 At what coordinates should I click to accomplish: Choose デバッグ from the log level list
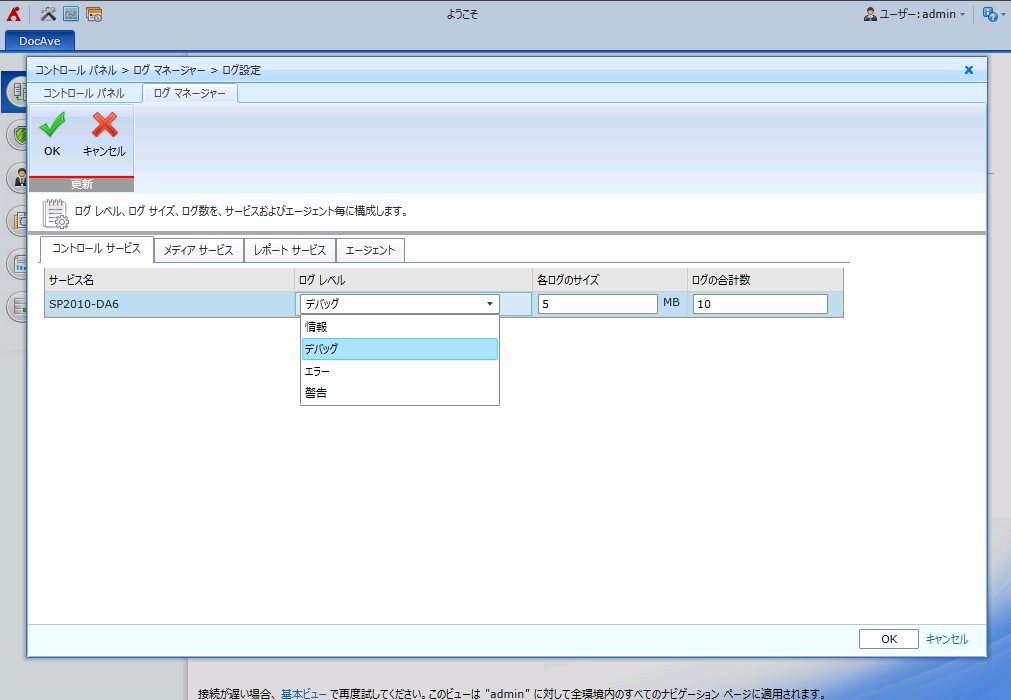coord(400,349)
